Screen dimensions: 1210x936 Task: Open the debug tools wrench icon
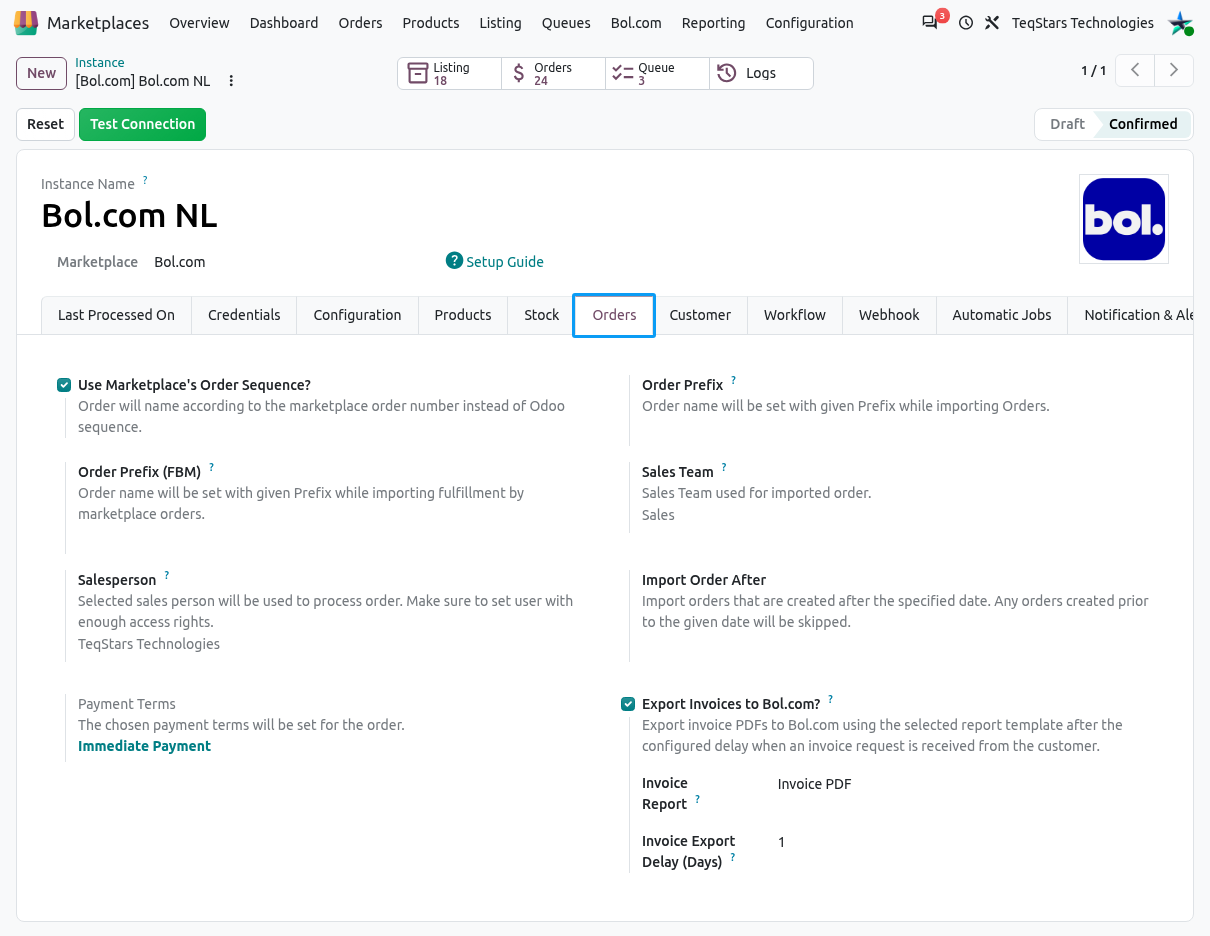coord(992,22)
